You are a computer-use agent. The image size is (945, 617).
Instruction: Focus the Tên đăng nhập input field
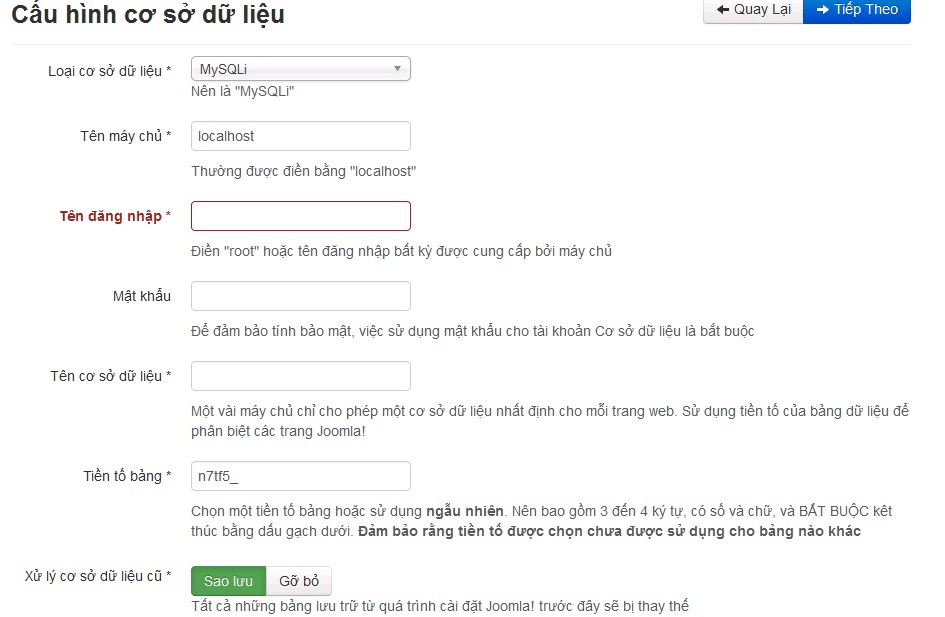tap(300, 215)
